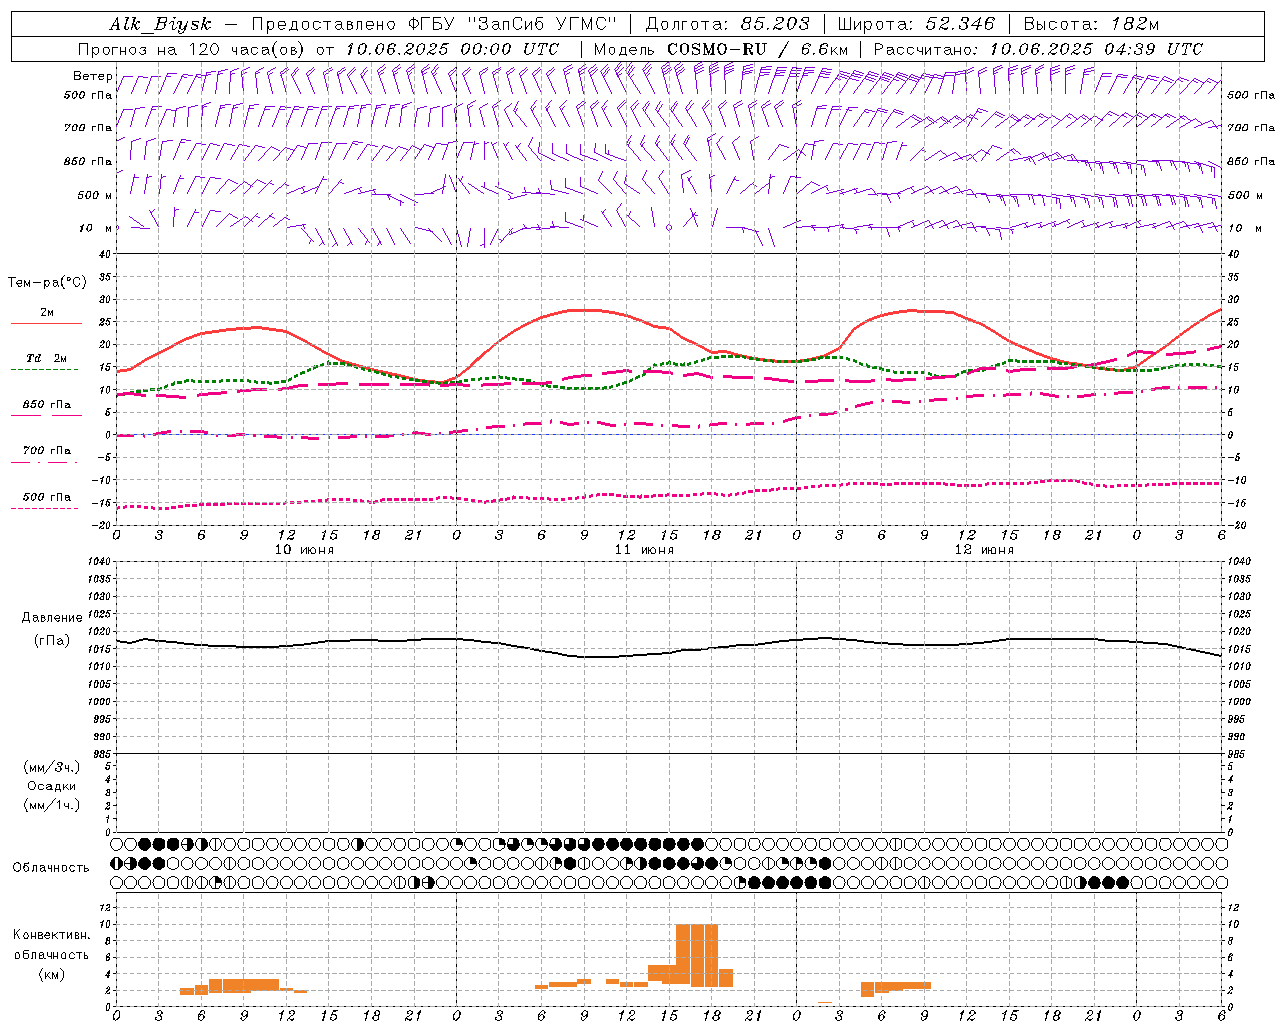The width and height of the screenshot is (1280, 1024).
Task: Click the Td 2м dew point legend label
Action: point(47,358)
